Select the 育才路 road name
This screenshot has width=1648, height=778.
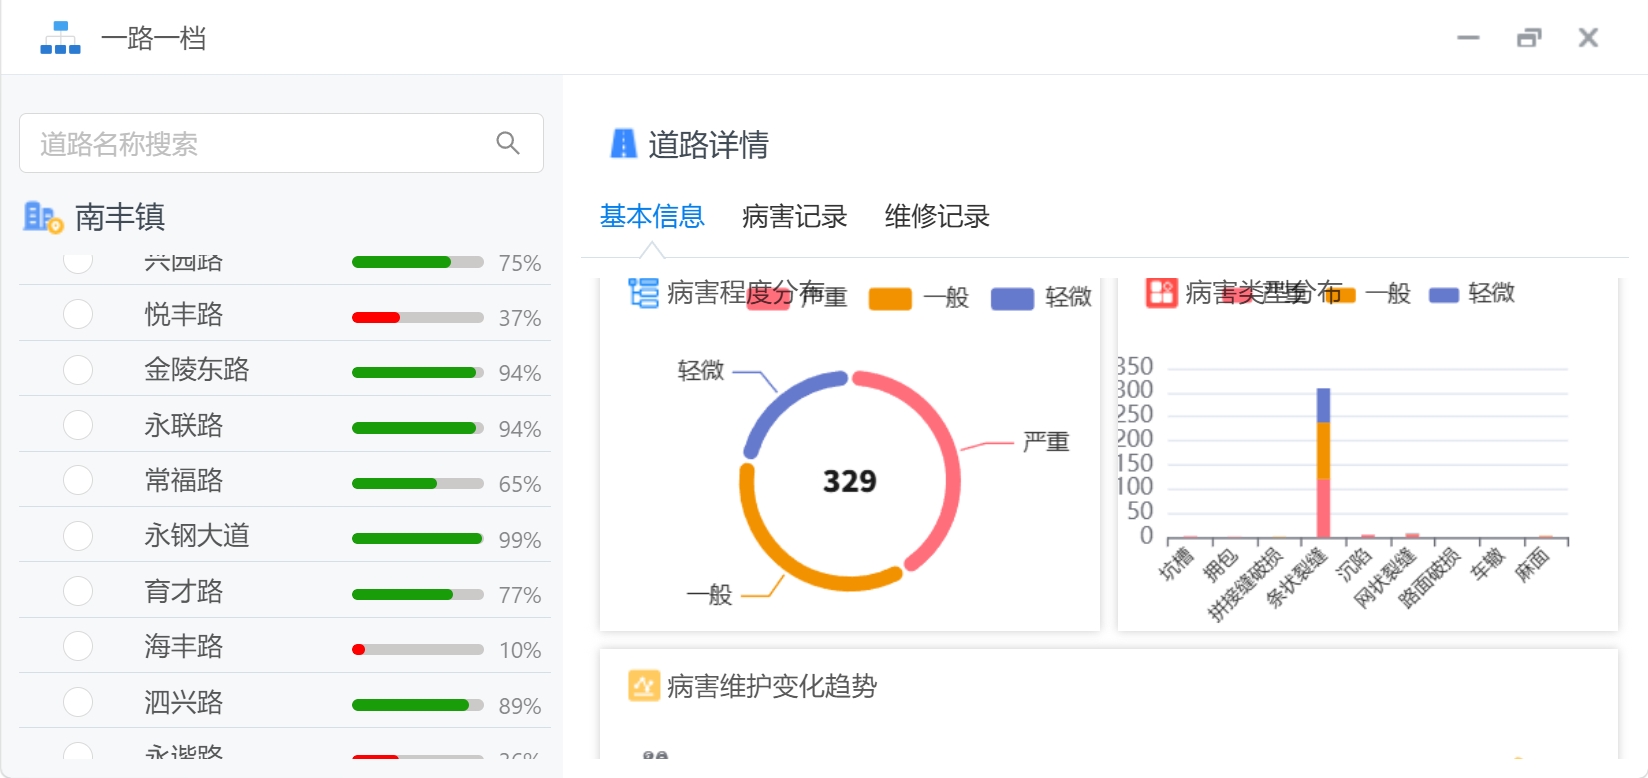point(184,591)
